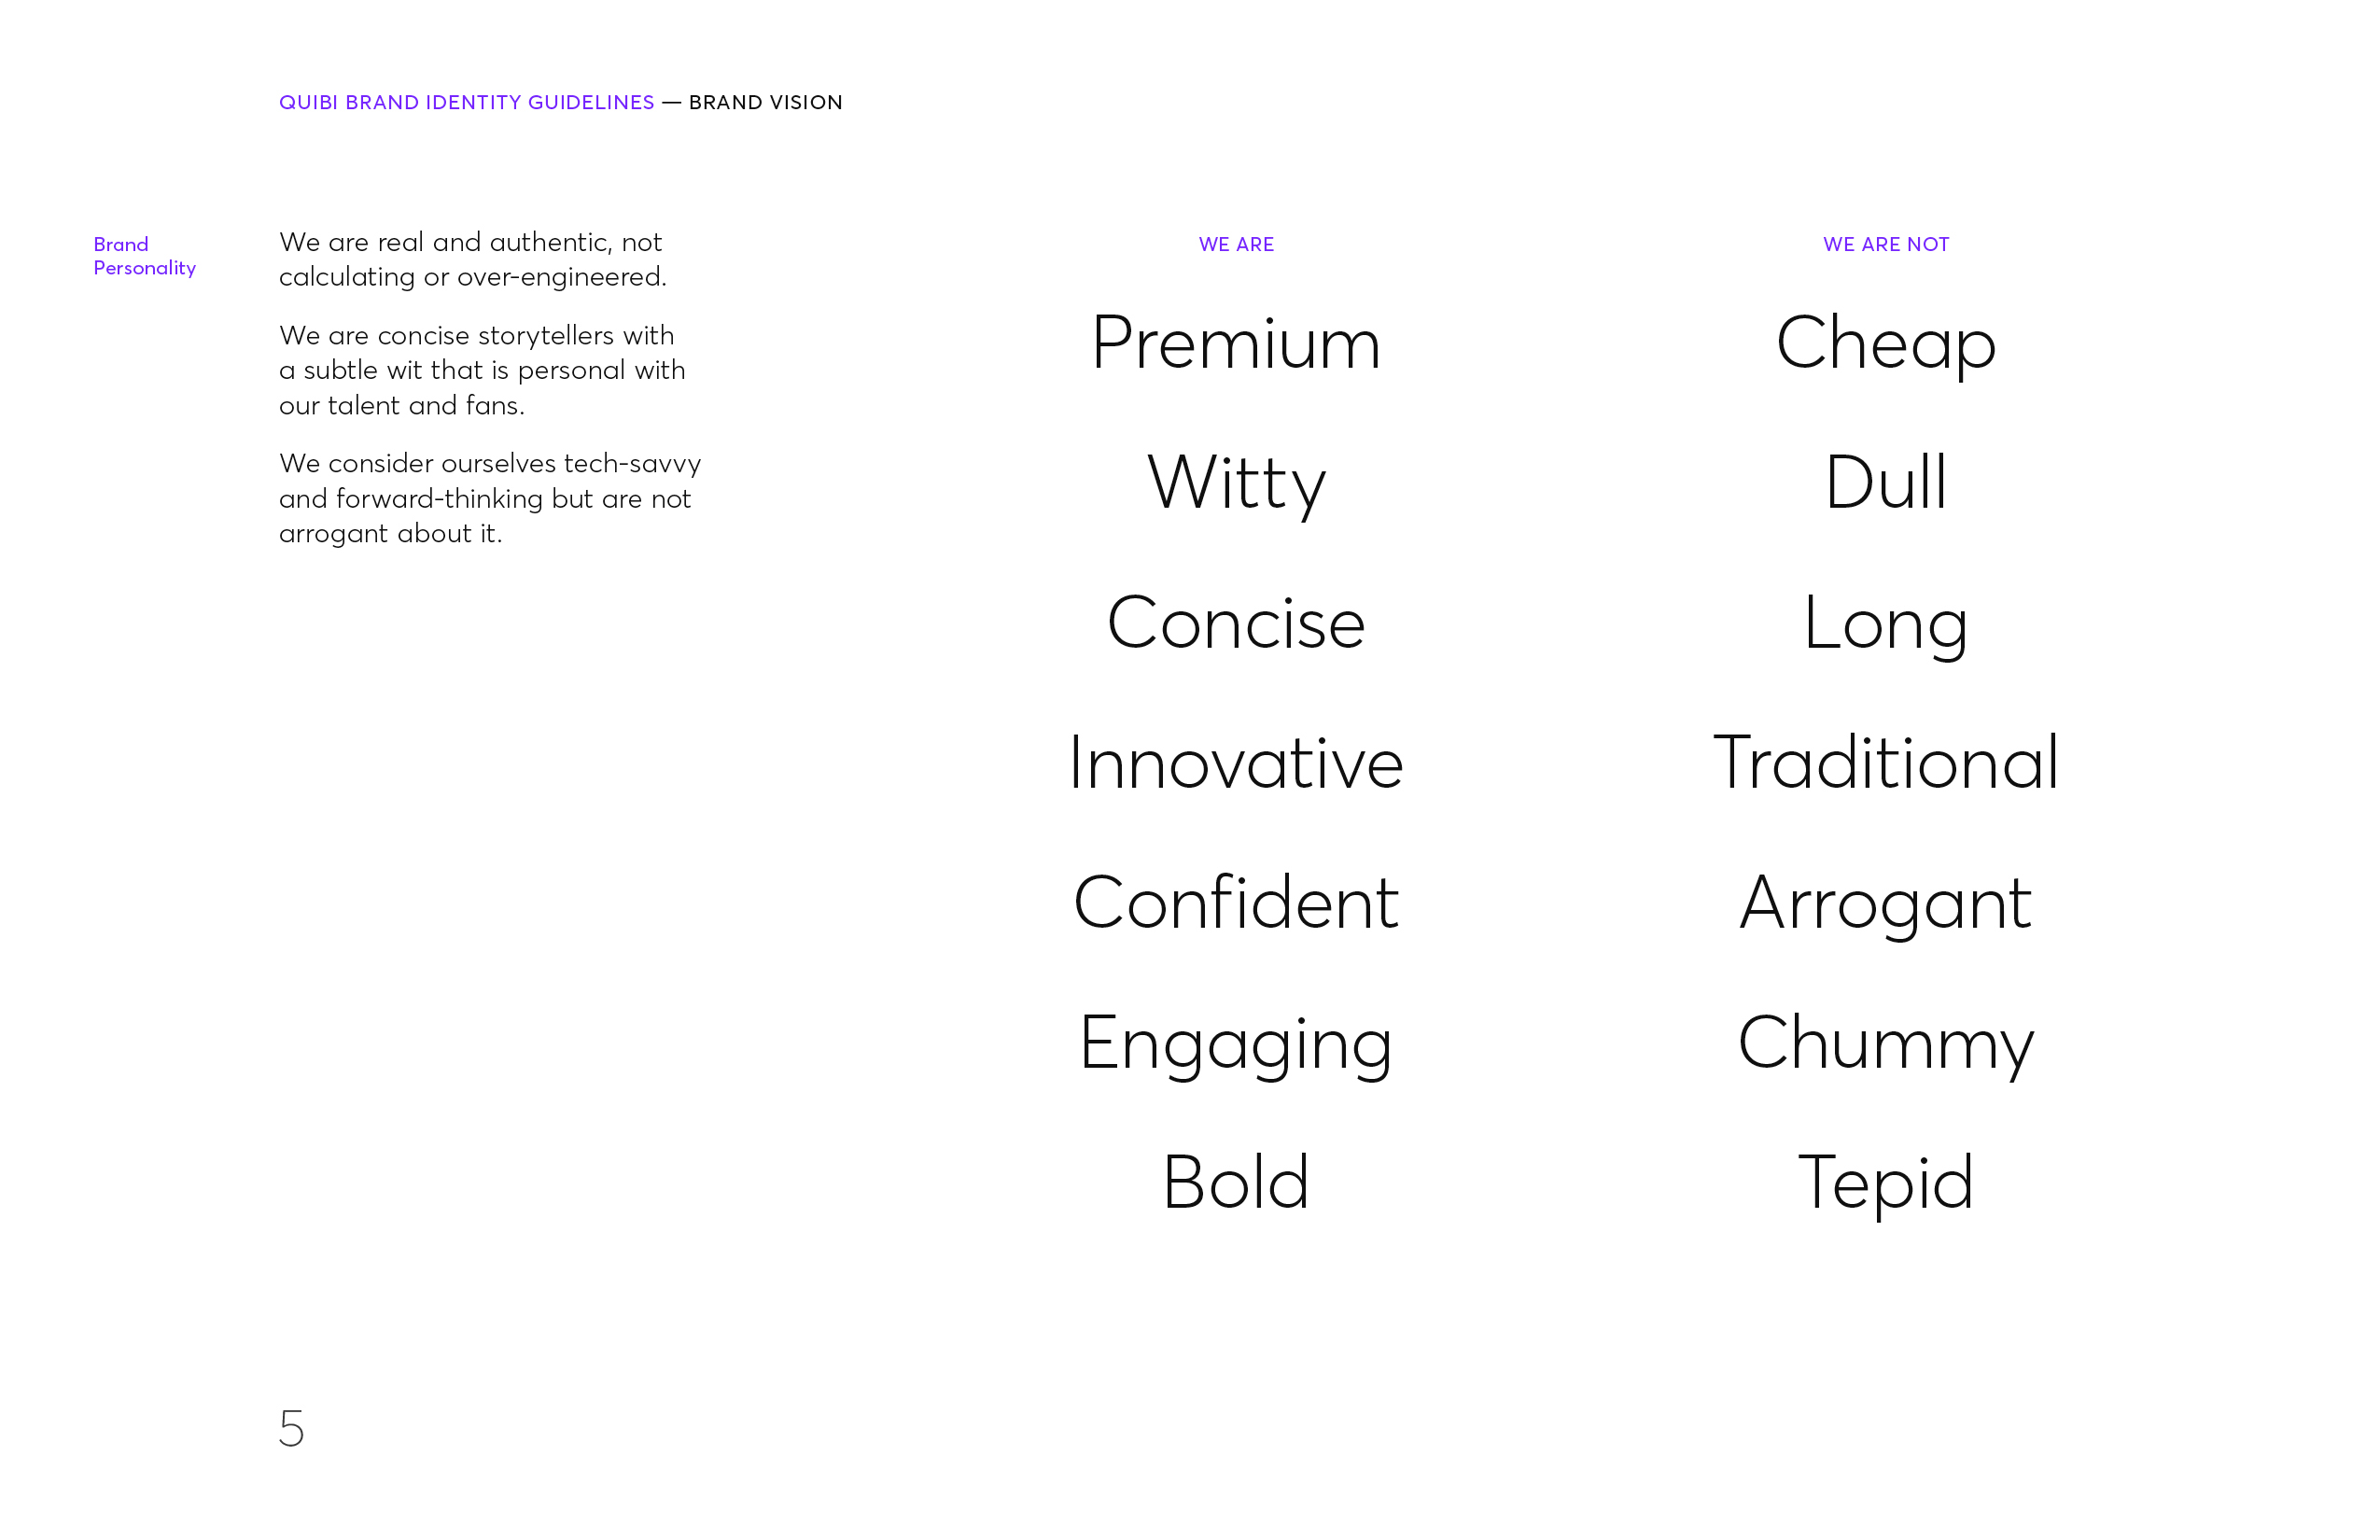Click the word Premium
Image resolution: width=2380 pixels, height=1540 pixels.
[x=1236, y=342]
